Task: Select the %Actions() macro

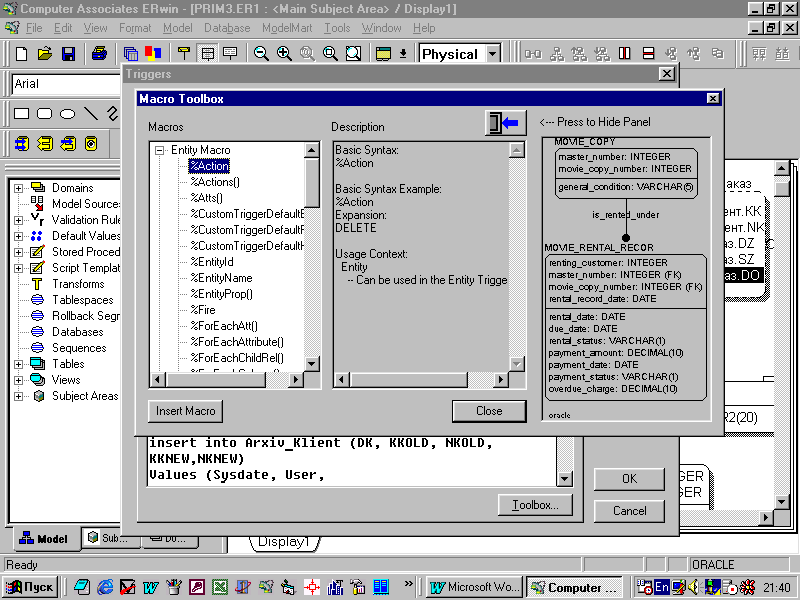Action: pyautogui.click(x=215, y=182)
